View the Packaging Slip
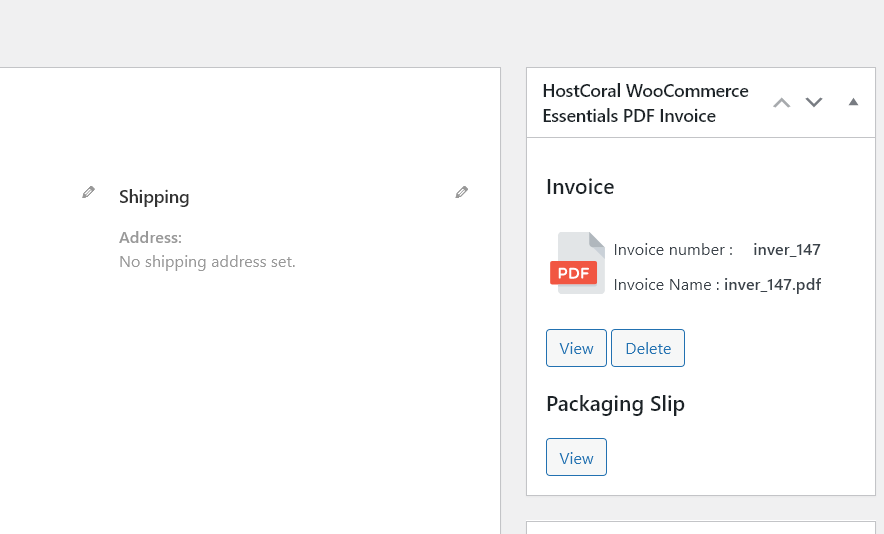 point(576,457)
